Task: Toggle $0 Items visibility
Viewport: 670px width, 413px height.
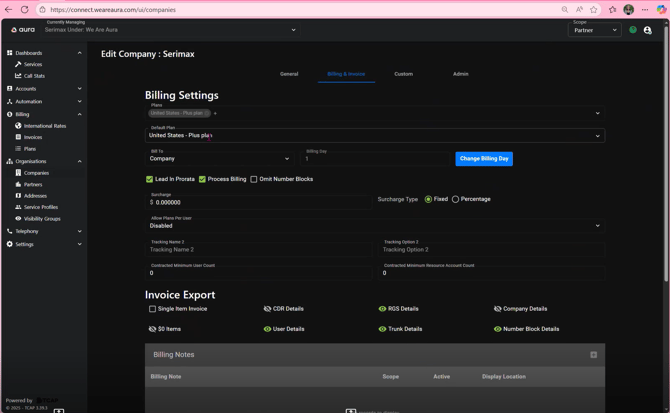Action: pyautogui.click(x=152, y=329)
